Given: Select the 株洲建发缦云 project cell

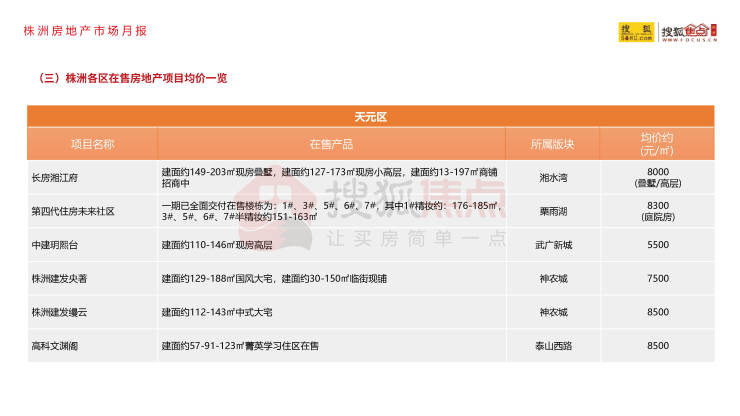Looking at the screenshot, I should tap(92, 312).
